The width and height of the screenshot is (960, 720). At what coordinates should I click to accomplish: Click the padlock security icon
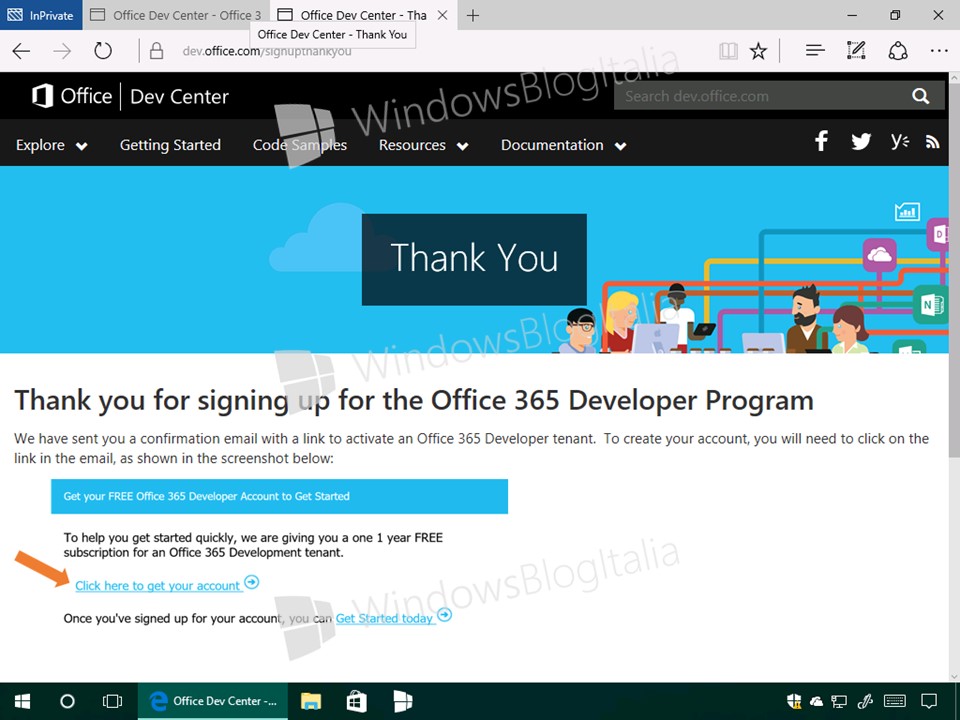(x=156, y=51)
